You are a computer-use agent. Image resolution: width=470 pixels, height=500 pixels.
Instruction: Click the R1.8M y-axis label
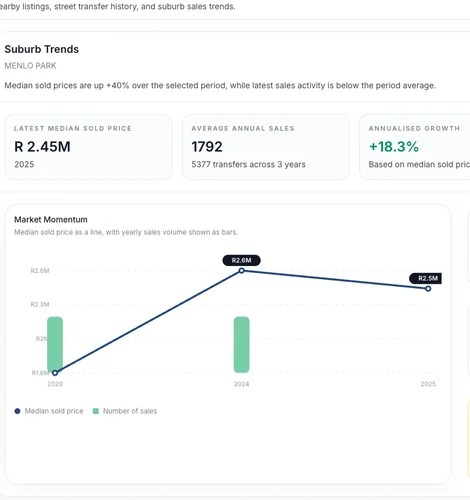40,373
